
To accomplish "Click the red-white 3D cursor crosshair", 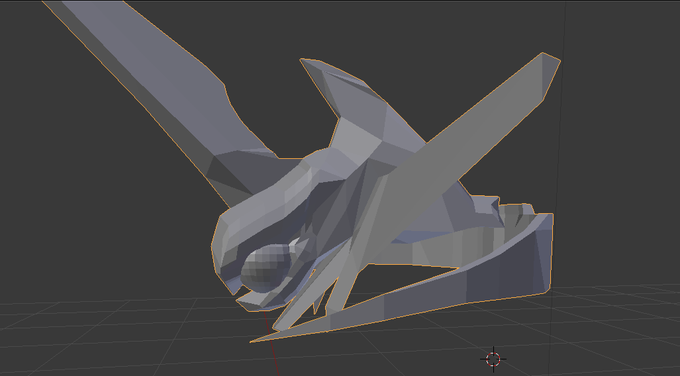I will pos(493,359).
